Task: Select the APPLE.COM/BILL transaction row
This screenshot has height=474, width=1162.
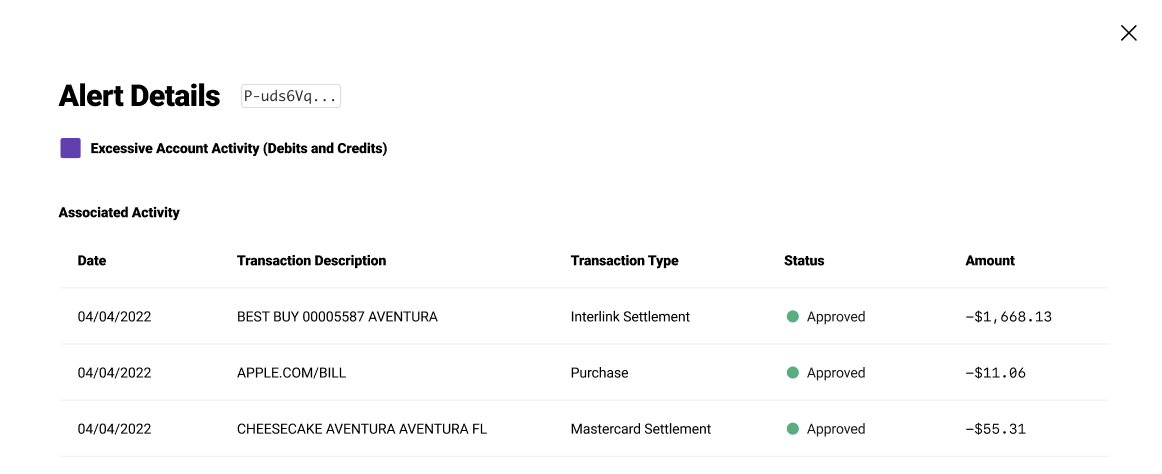Action: coord(291,373)
